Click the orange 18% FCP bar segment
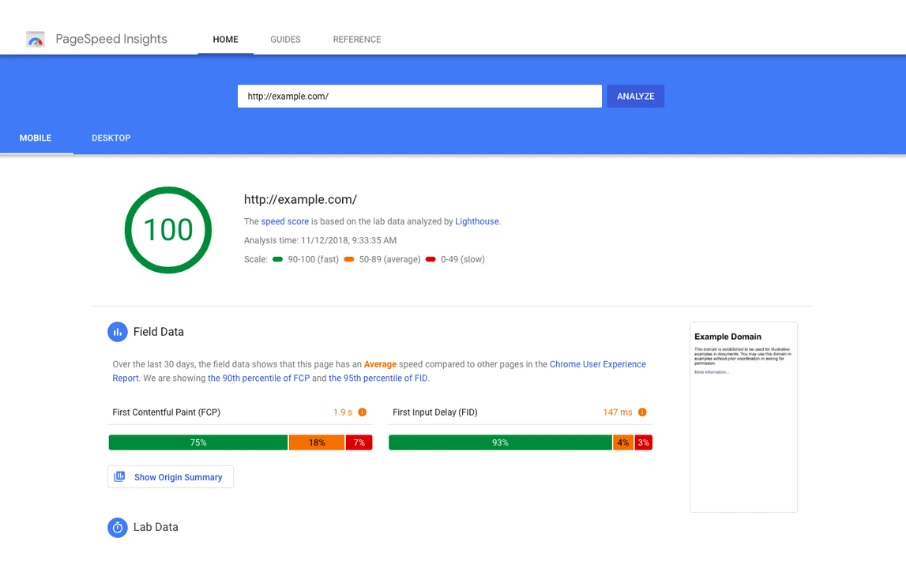This screenshot has width=906, height=566. [x=317, y=442]
